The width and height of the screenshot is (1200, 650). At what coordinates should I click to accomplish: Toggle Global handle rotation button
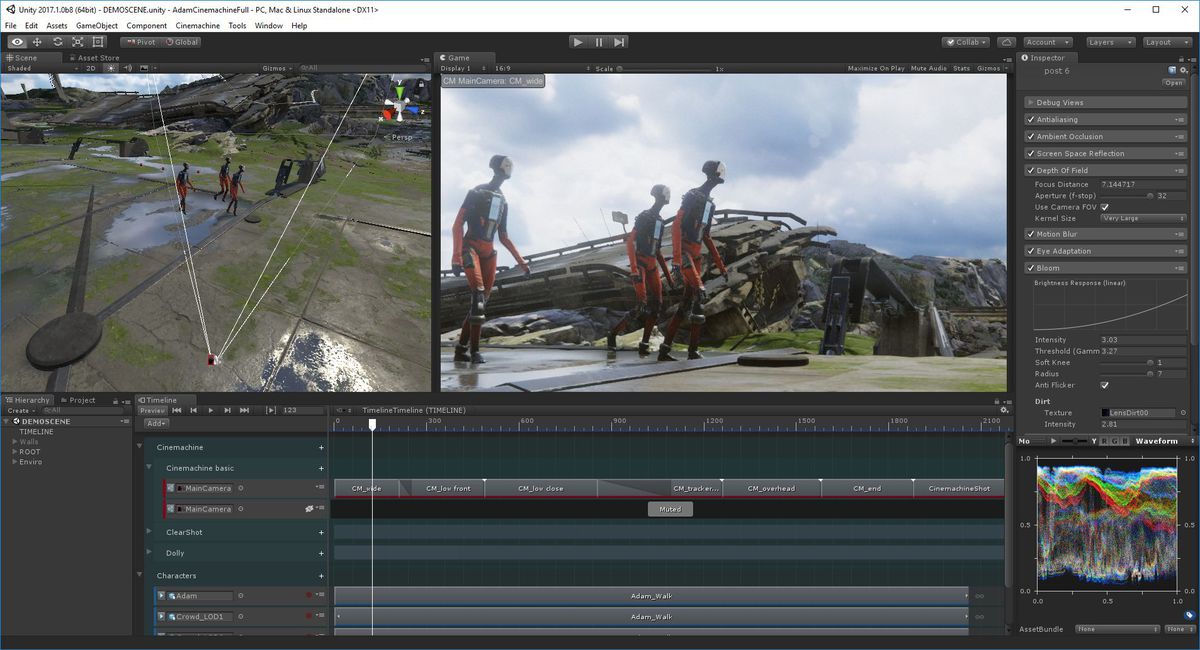[181, 42]
